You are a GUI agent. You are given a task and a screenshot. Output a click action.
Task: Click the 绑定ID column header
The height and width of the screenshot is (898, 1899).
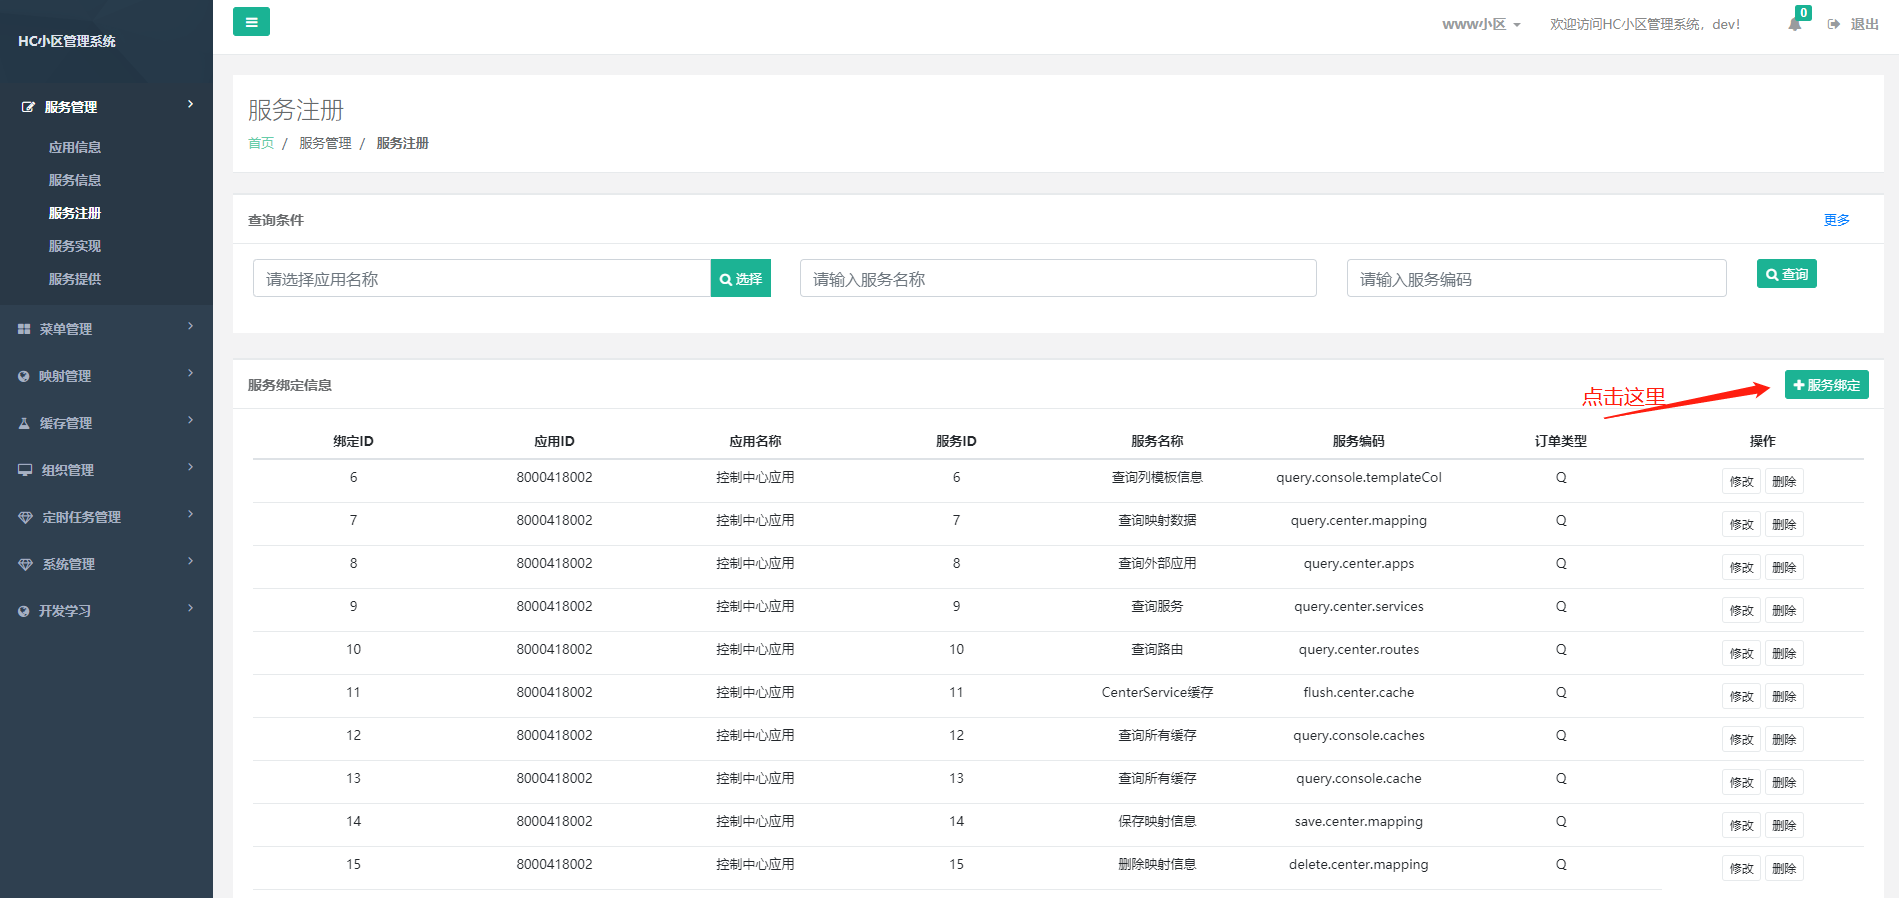coord(353,441)
